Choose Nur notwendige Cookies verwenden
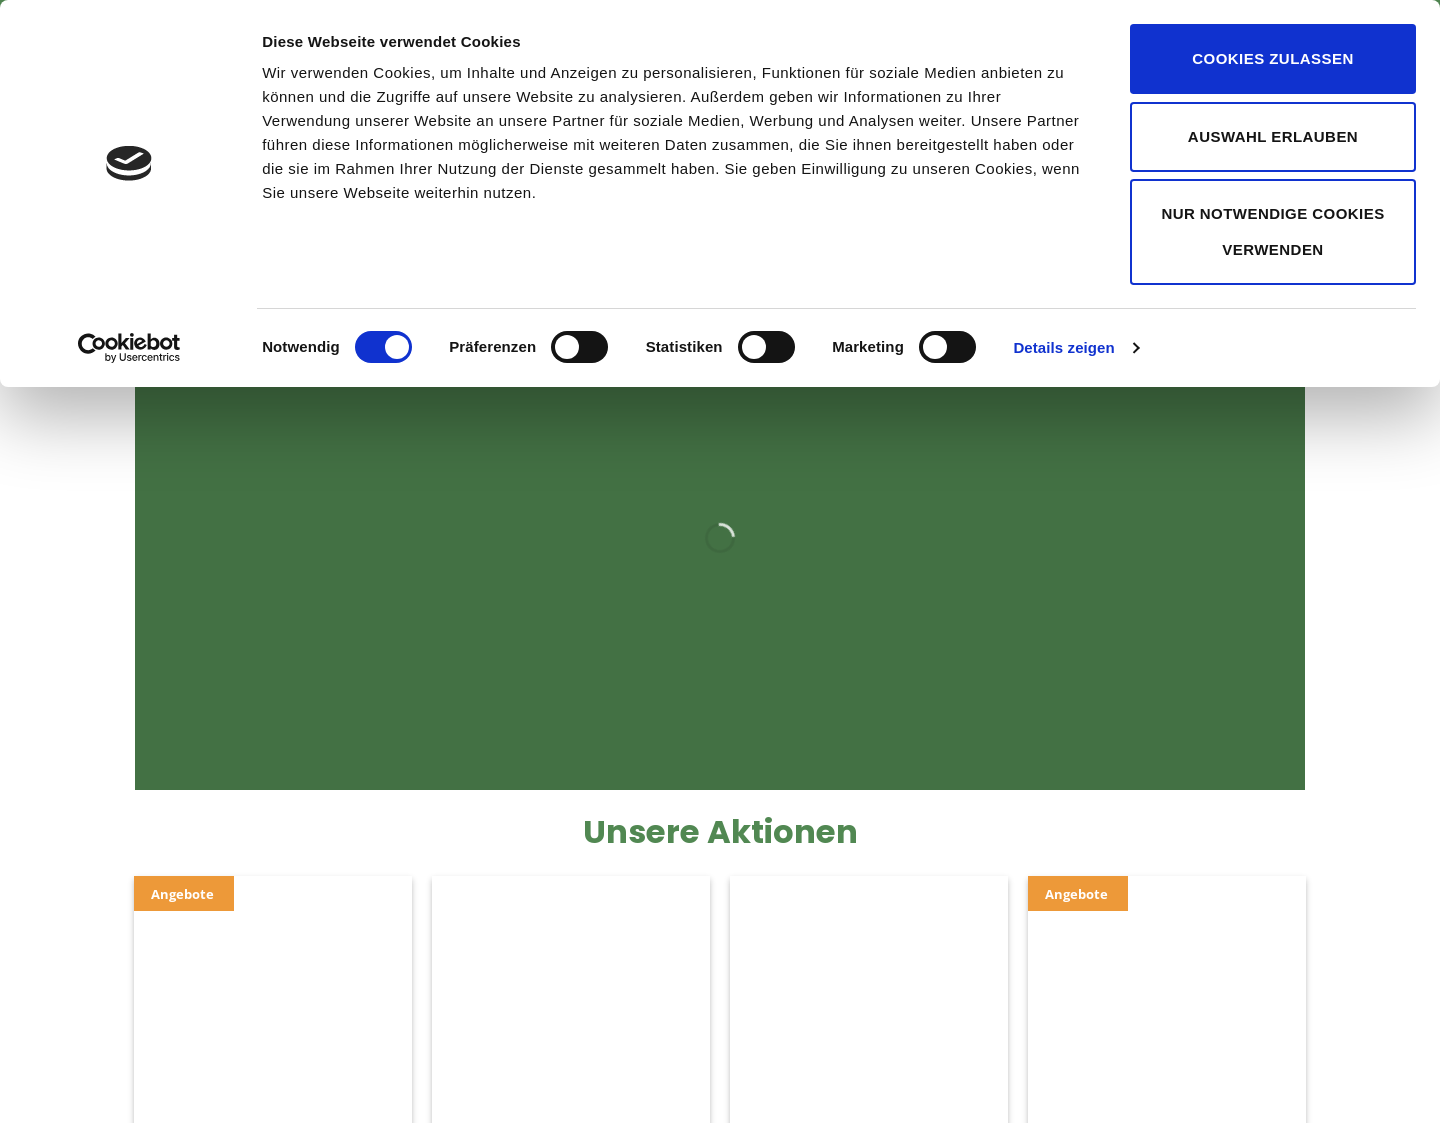Viewport: 1440px width, 1123px height. point(1273,232)
